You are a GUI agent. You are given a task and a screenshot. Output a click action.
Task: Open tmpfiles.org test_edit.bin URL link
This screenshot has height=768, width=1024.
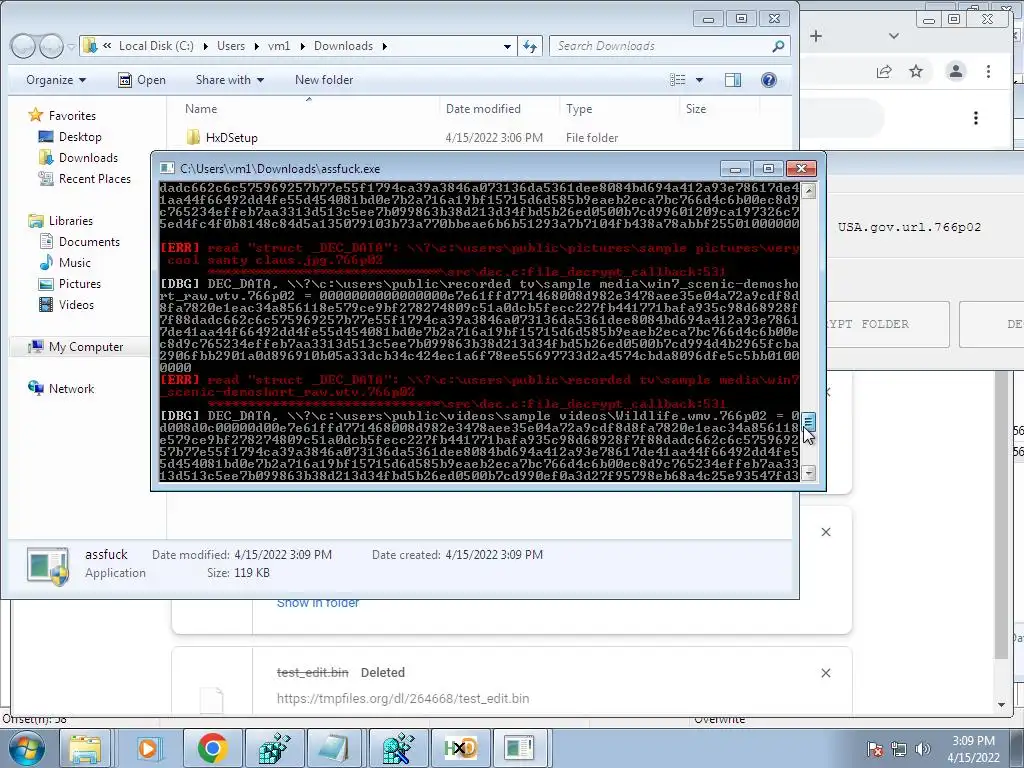click(x=403, y=698)
